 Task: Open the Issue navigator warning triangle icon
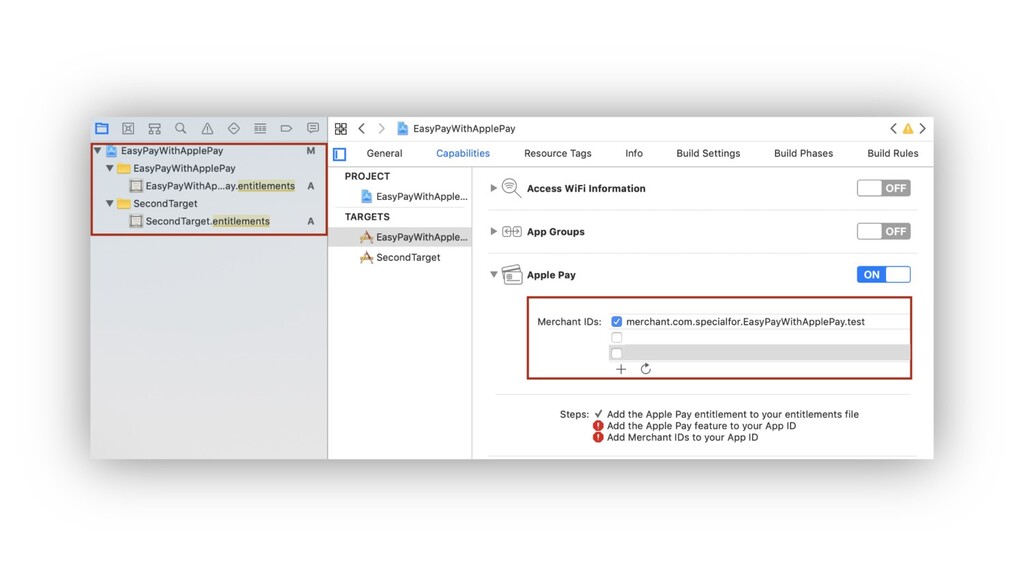(x=207, y=129)
